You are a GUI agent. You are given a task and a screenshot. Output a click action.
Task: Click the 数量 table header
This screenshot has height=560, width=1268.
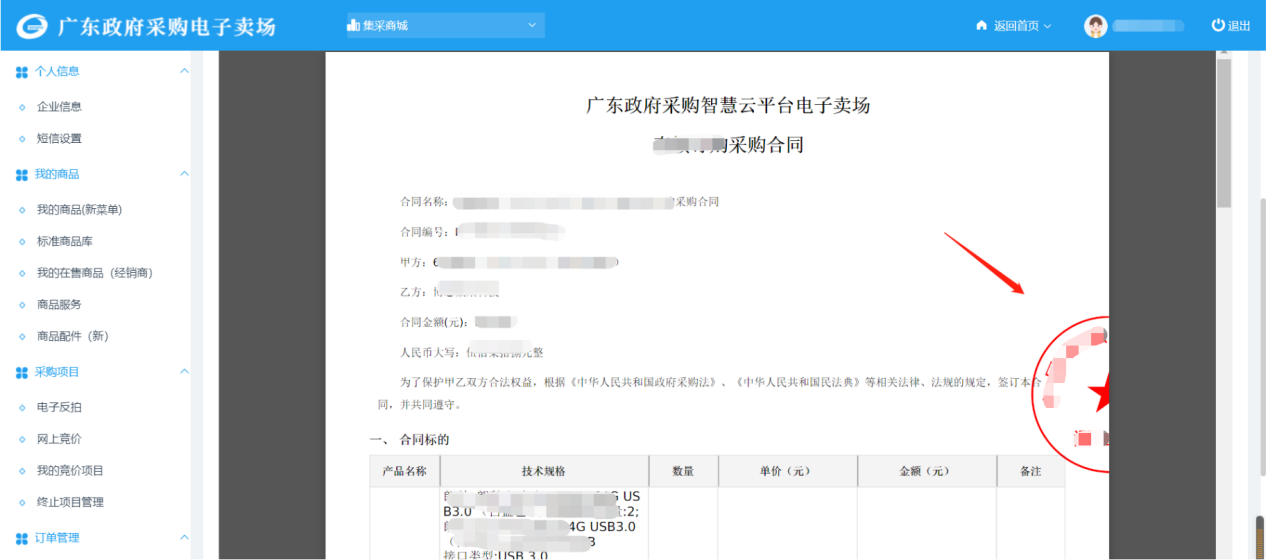click(x=683, y=471)
